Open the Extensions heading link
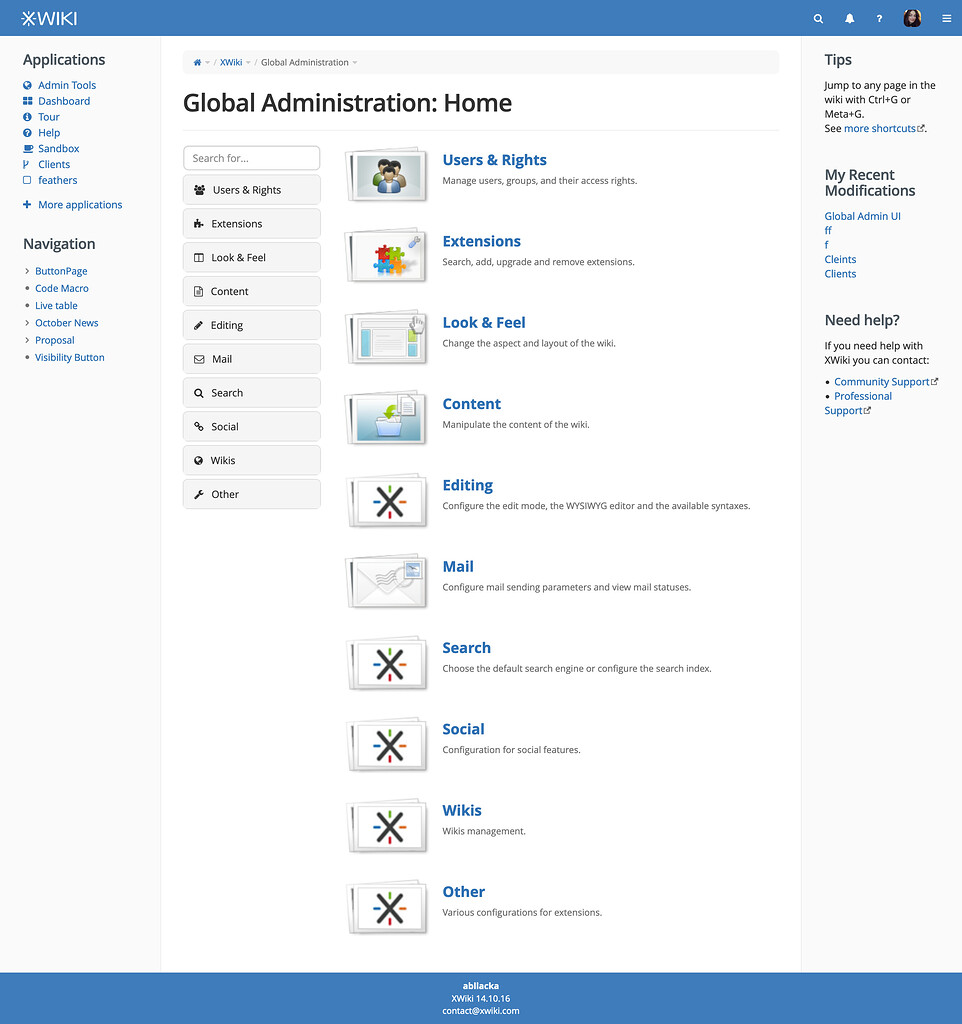Screen dimensions: 962x1024 pyautogui.click(x=481, y=241)
